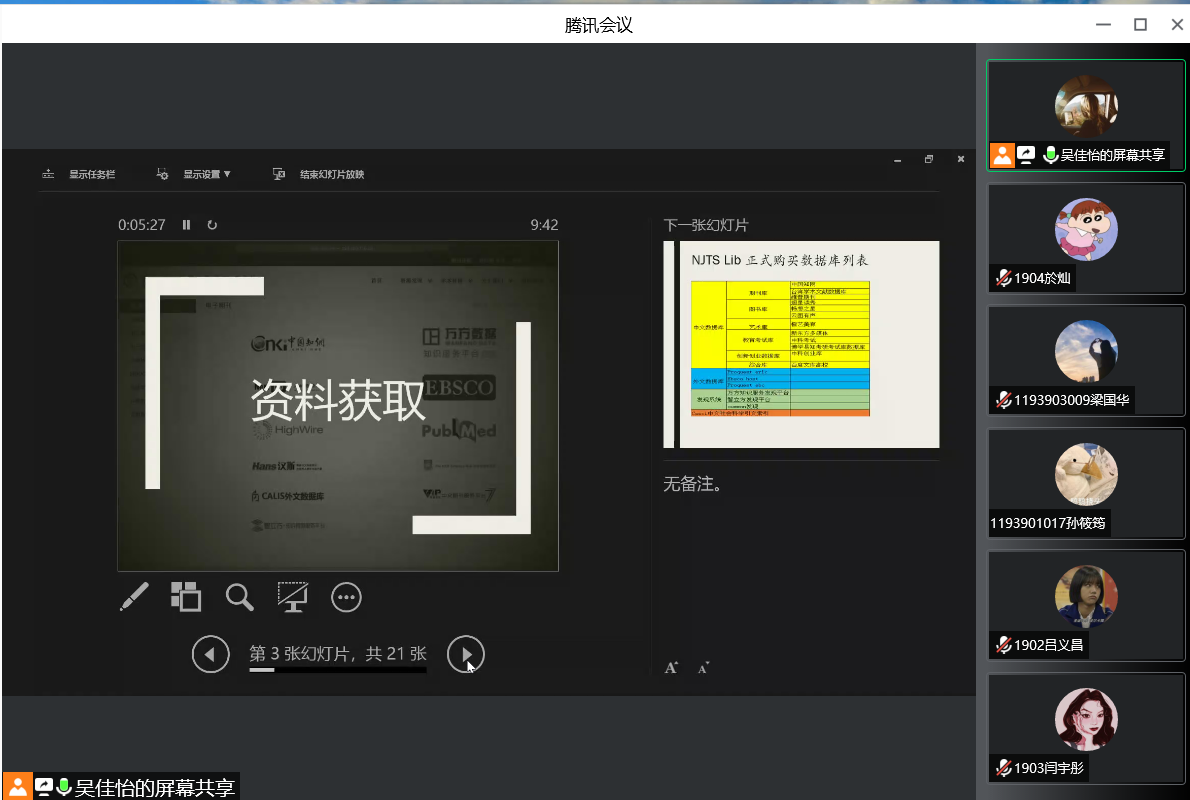The width and height of the screenshot is (1190, 800).
Task: Select the pen and laser pointer tool
Action: [134, 597]
